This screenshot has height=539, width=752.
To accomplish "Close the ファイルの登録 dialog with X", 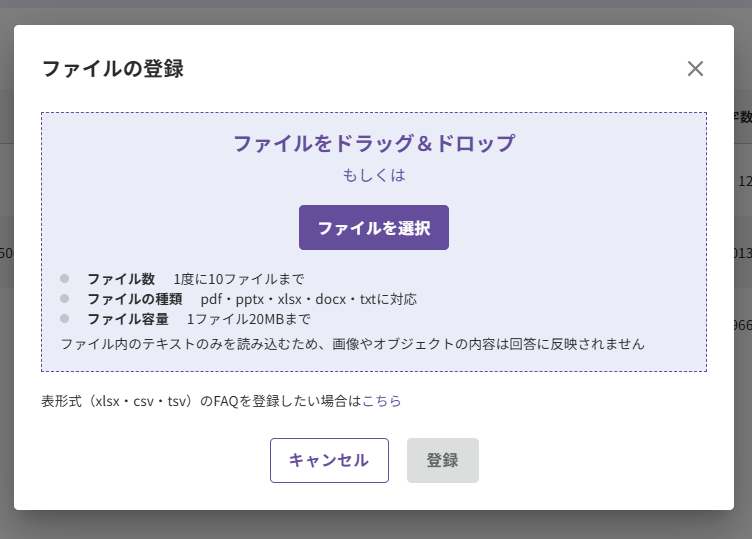I will [695, 69].
